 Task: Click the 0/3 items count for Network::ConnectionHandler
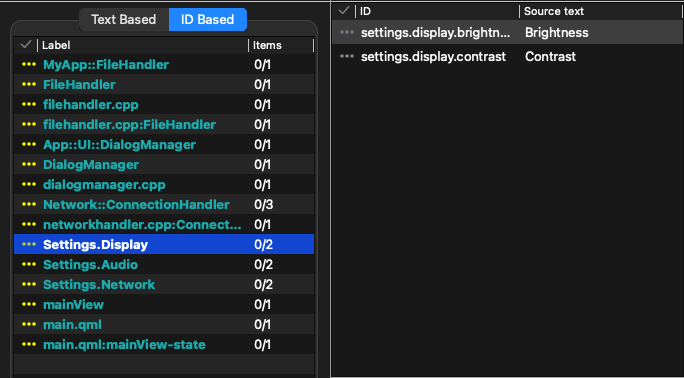(263, 204)
